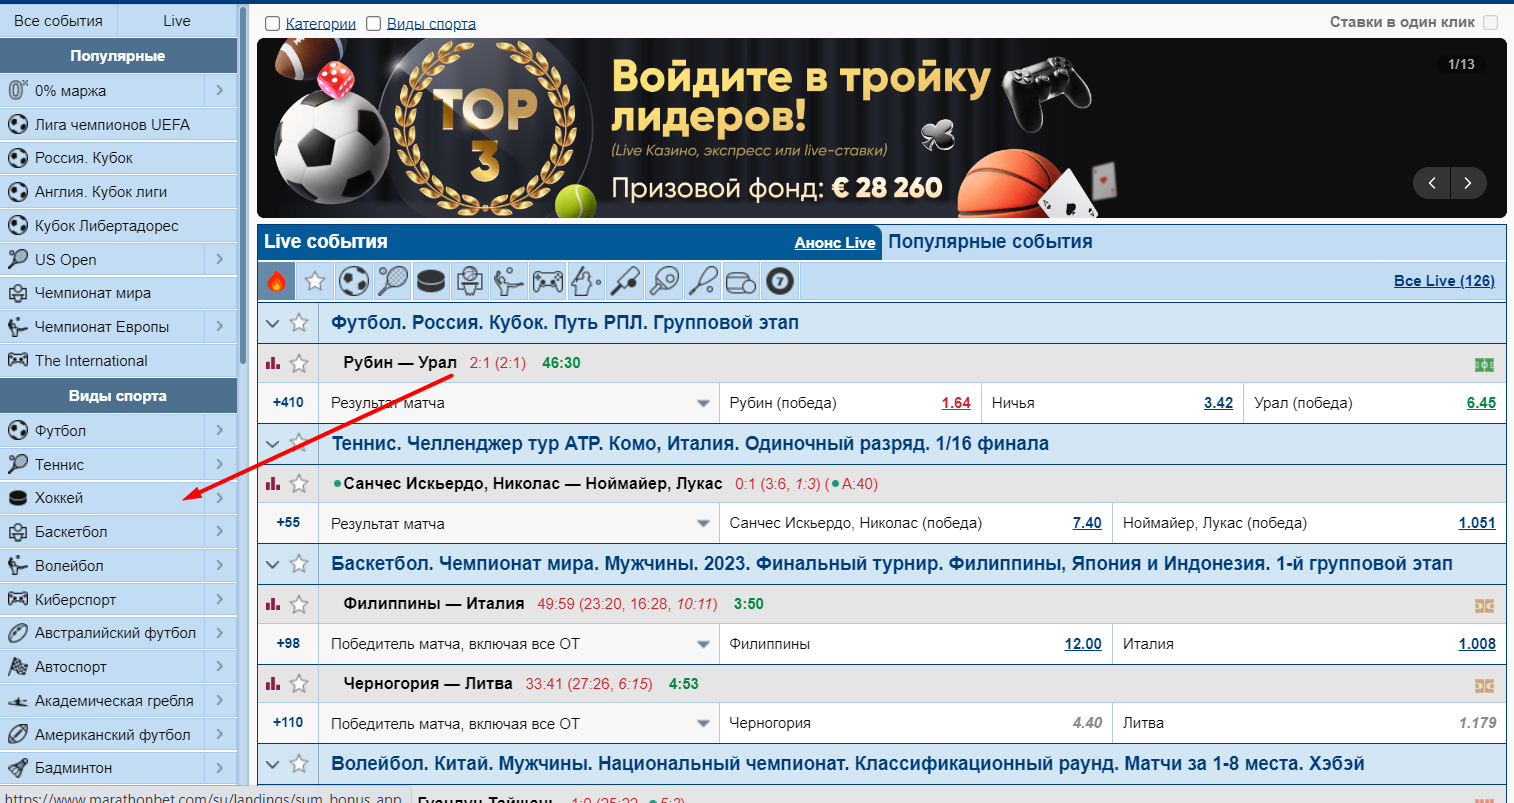Filter live events by basketball hoop icon
Viewport: 1514px width, 803px height.
(x=469, y=281)
